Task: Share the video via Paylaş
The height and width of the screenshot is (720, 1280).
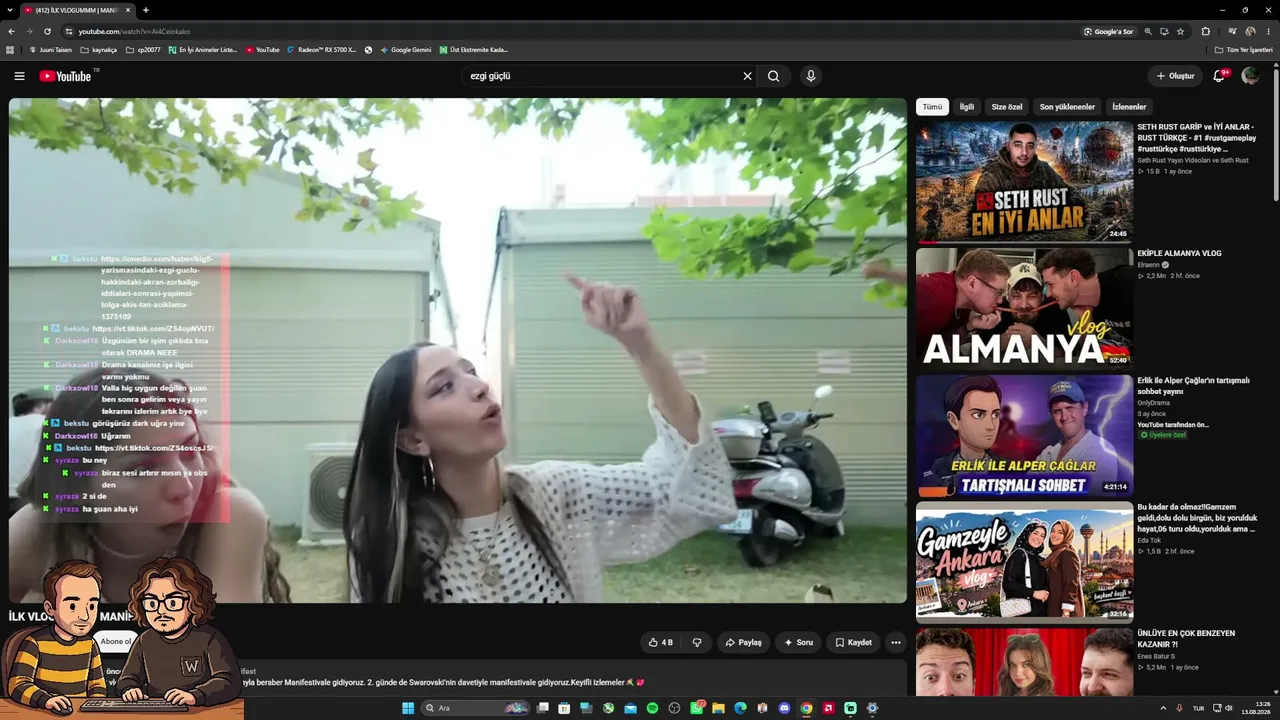Action: point(743,642)
